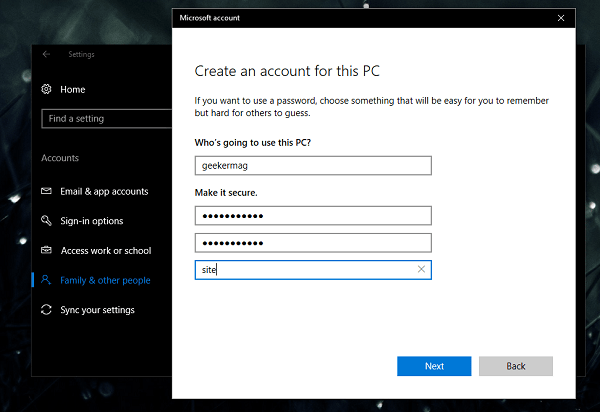Click the Email & app accounts envelope icon
This screenshot has height=412, width=600.
pos(46,191)
